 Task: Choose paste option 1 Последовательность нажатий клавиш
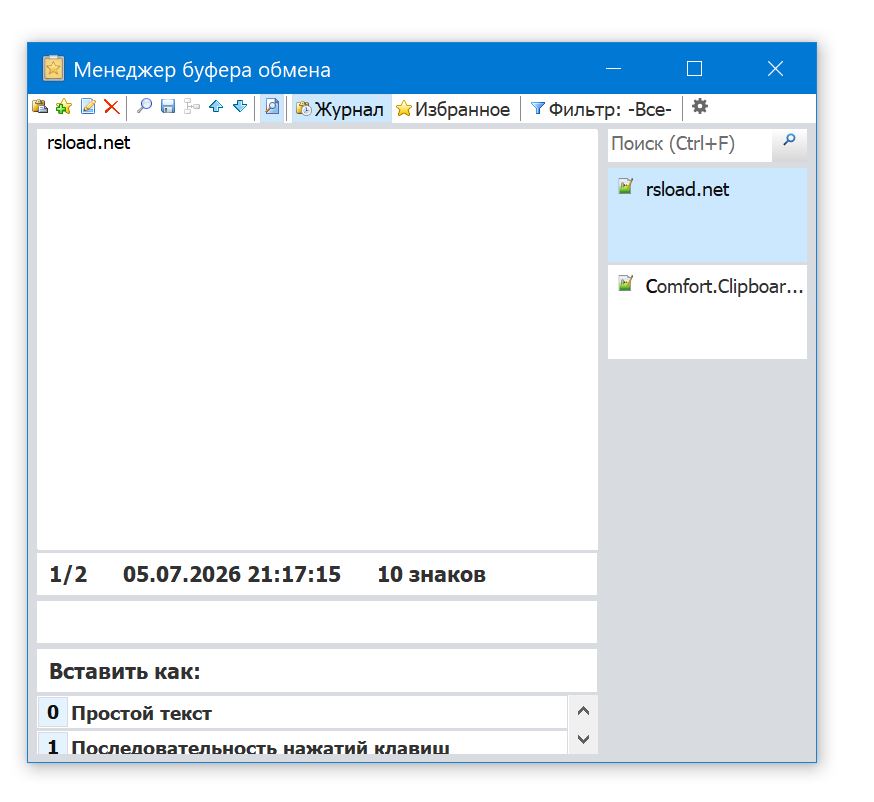302,743
